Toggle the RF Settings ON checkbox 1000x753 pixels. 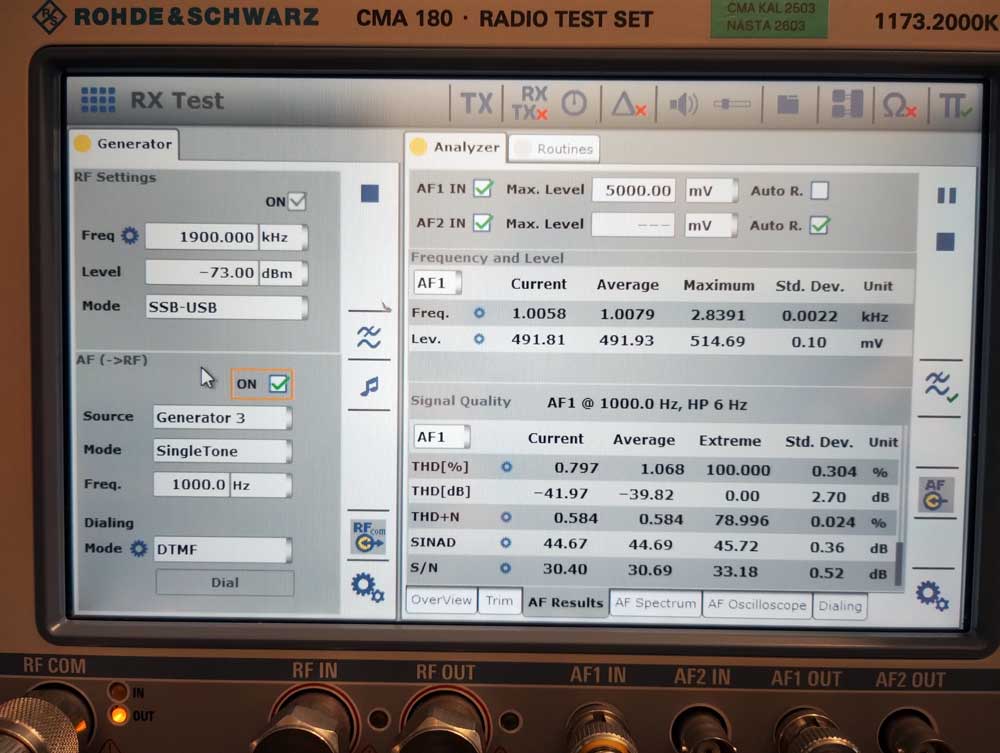point(297,202)
